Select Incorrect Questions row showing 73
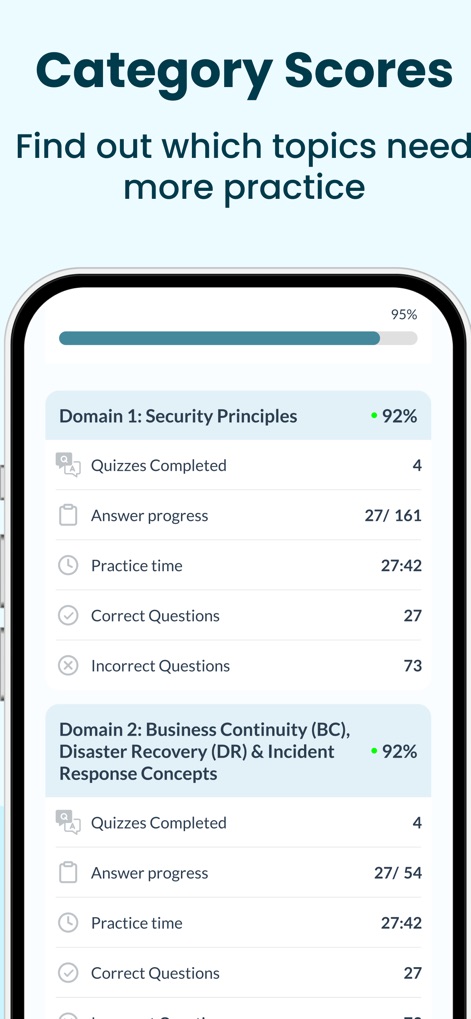471x1019 pixels. 238,665
